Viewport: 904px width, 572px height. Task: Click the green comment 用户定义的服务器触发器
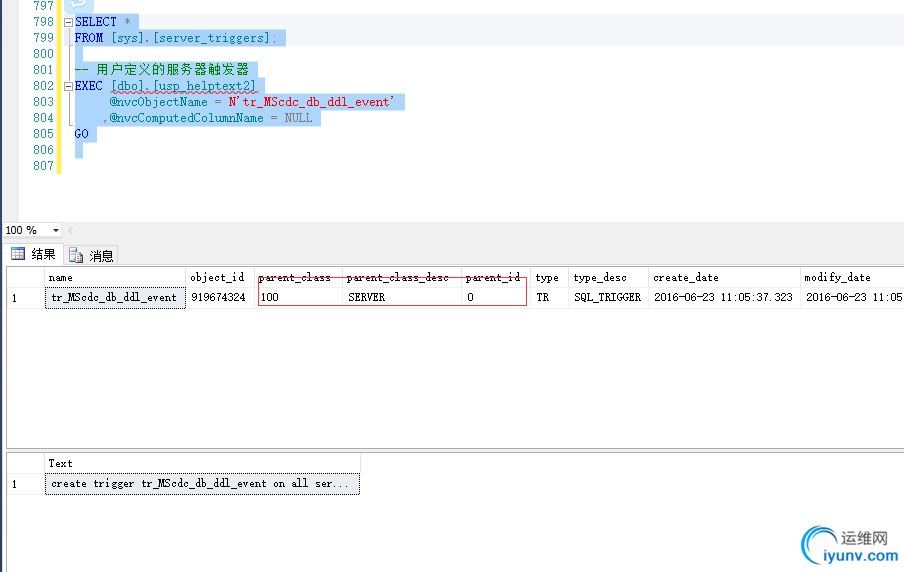pos(172,70)
